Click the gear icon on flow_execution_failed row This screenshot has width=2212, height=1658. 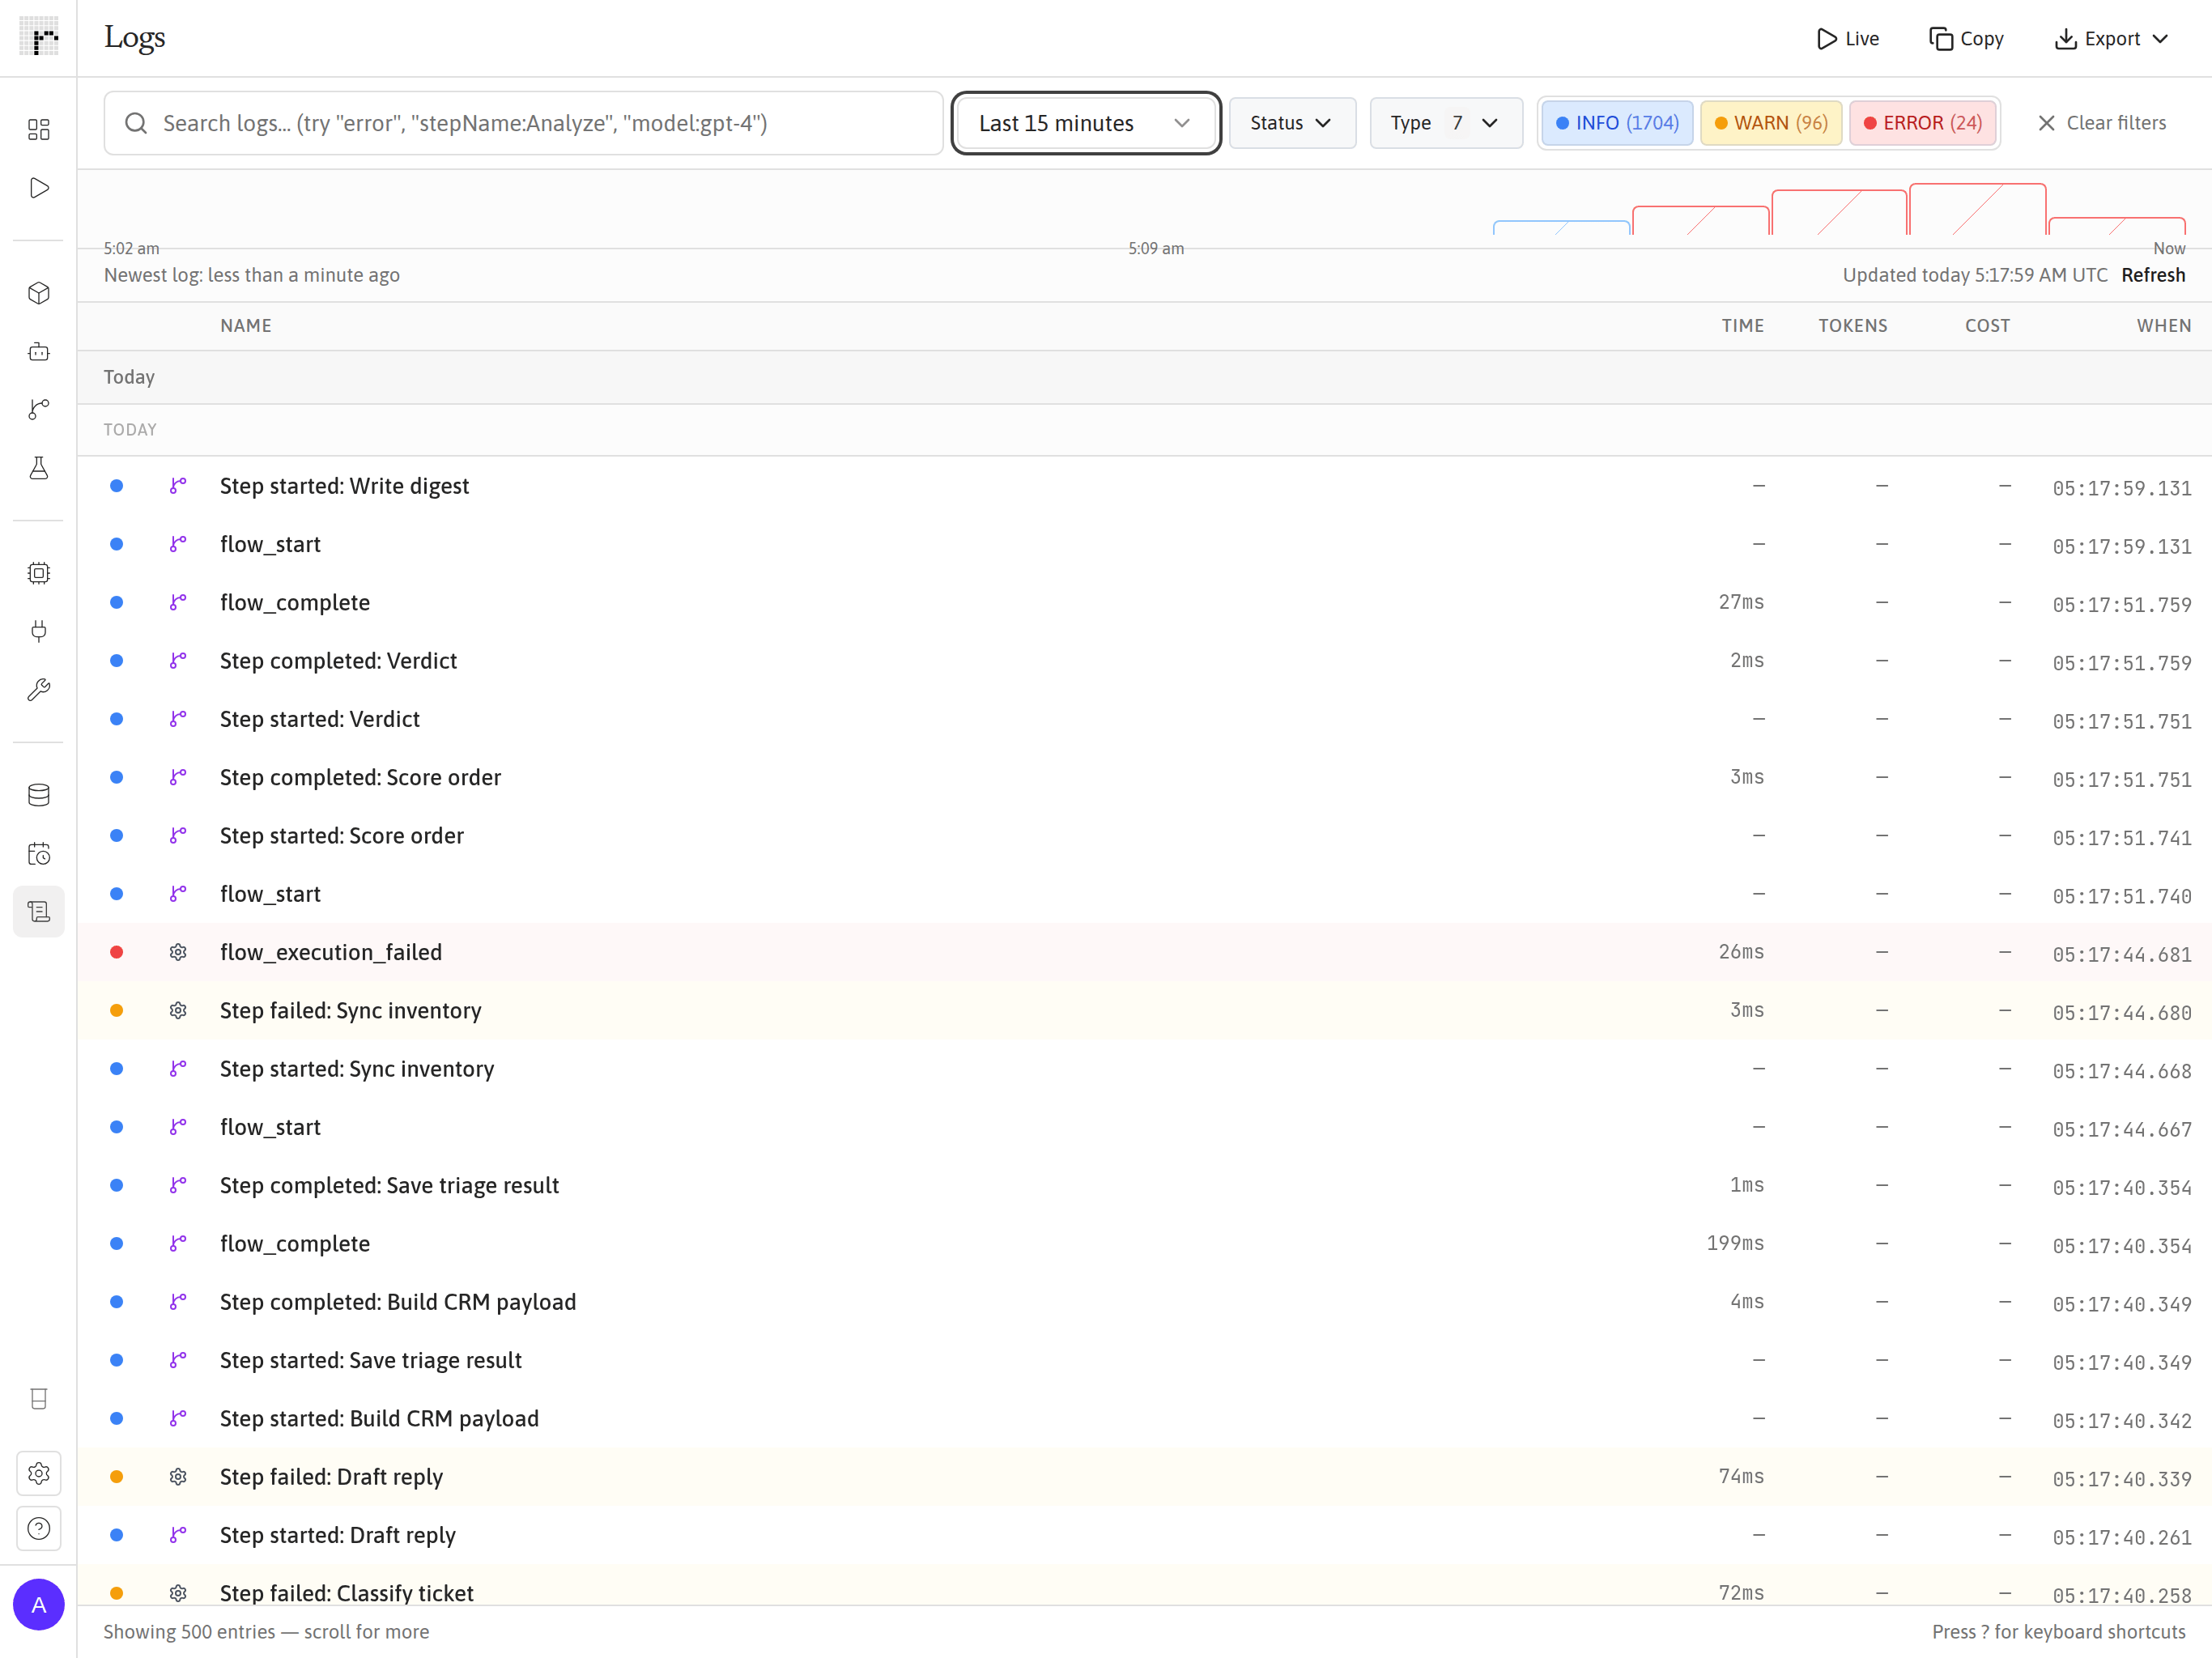click(x=178, y=952)
